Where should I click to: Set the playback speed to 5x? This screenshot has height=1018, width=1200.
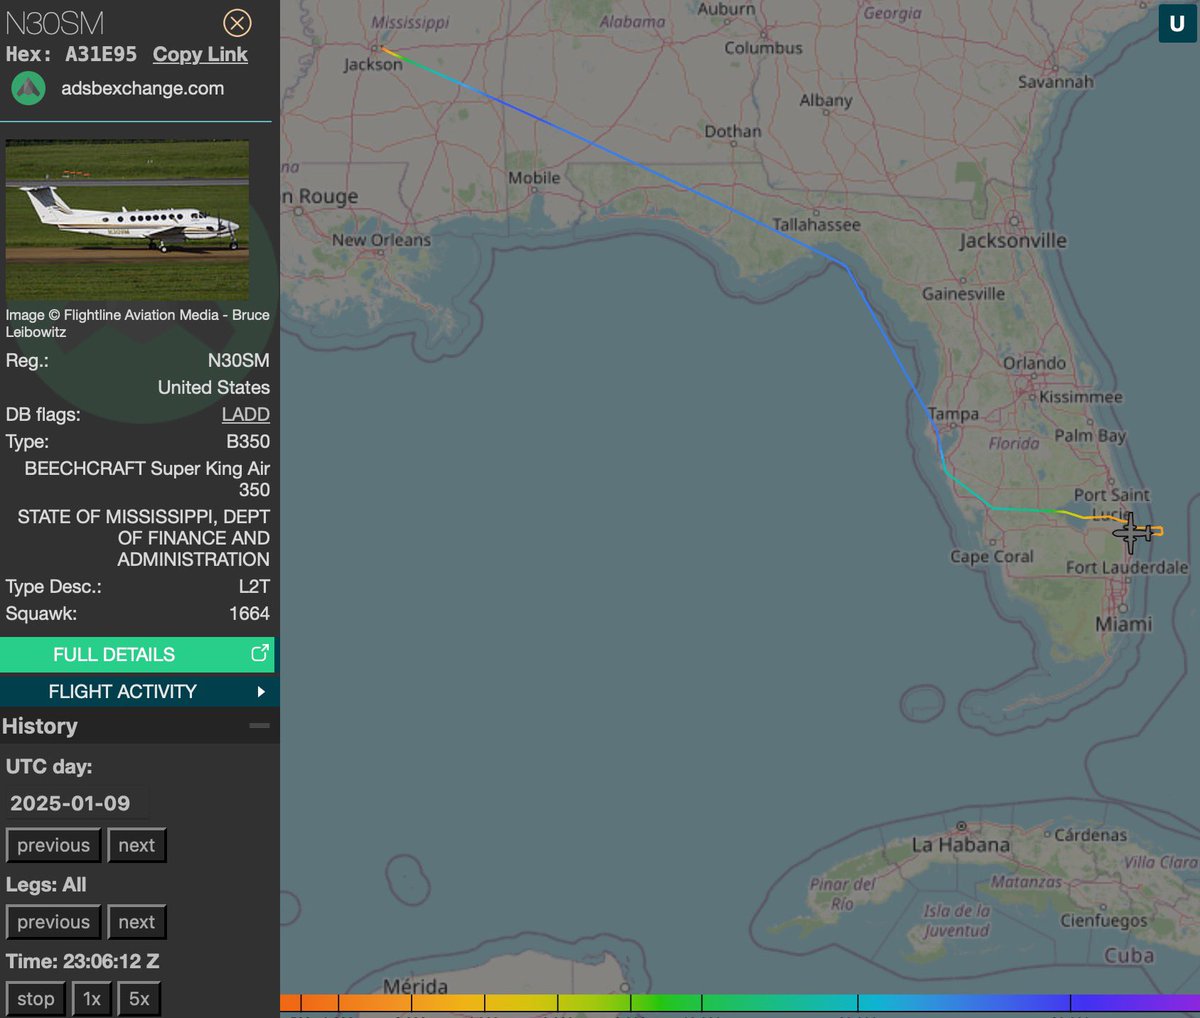pyautogui.click(x=139, y=999)
